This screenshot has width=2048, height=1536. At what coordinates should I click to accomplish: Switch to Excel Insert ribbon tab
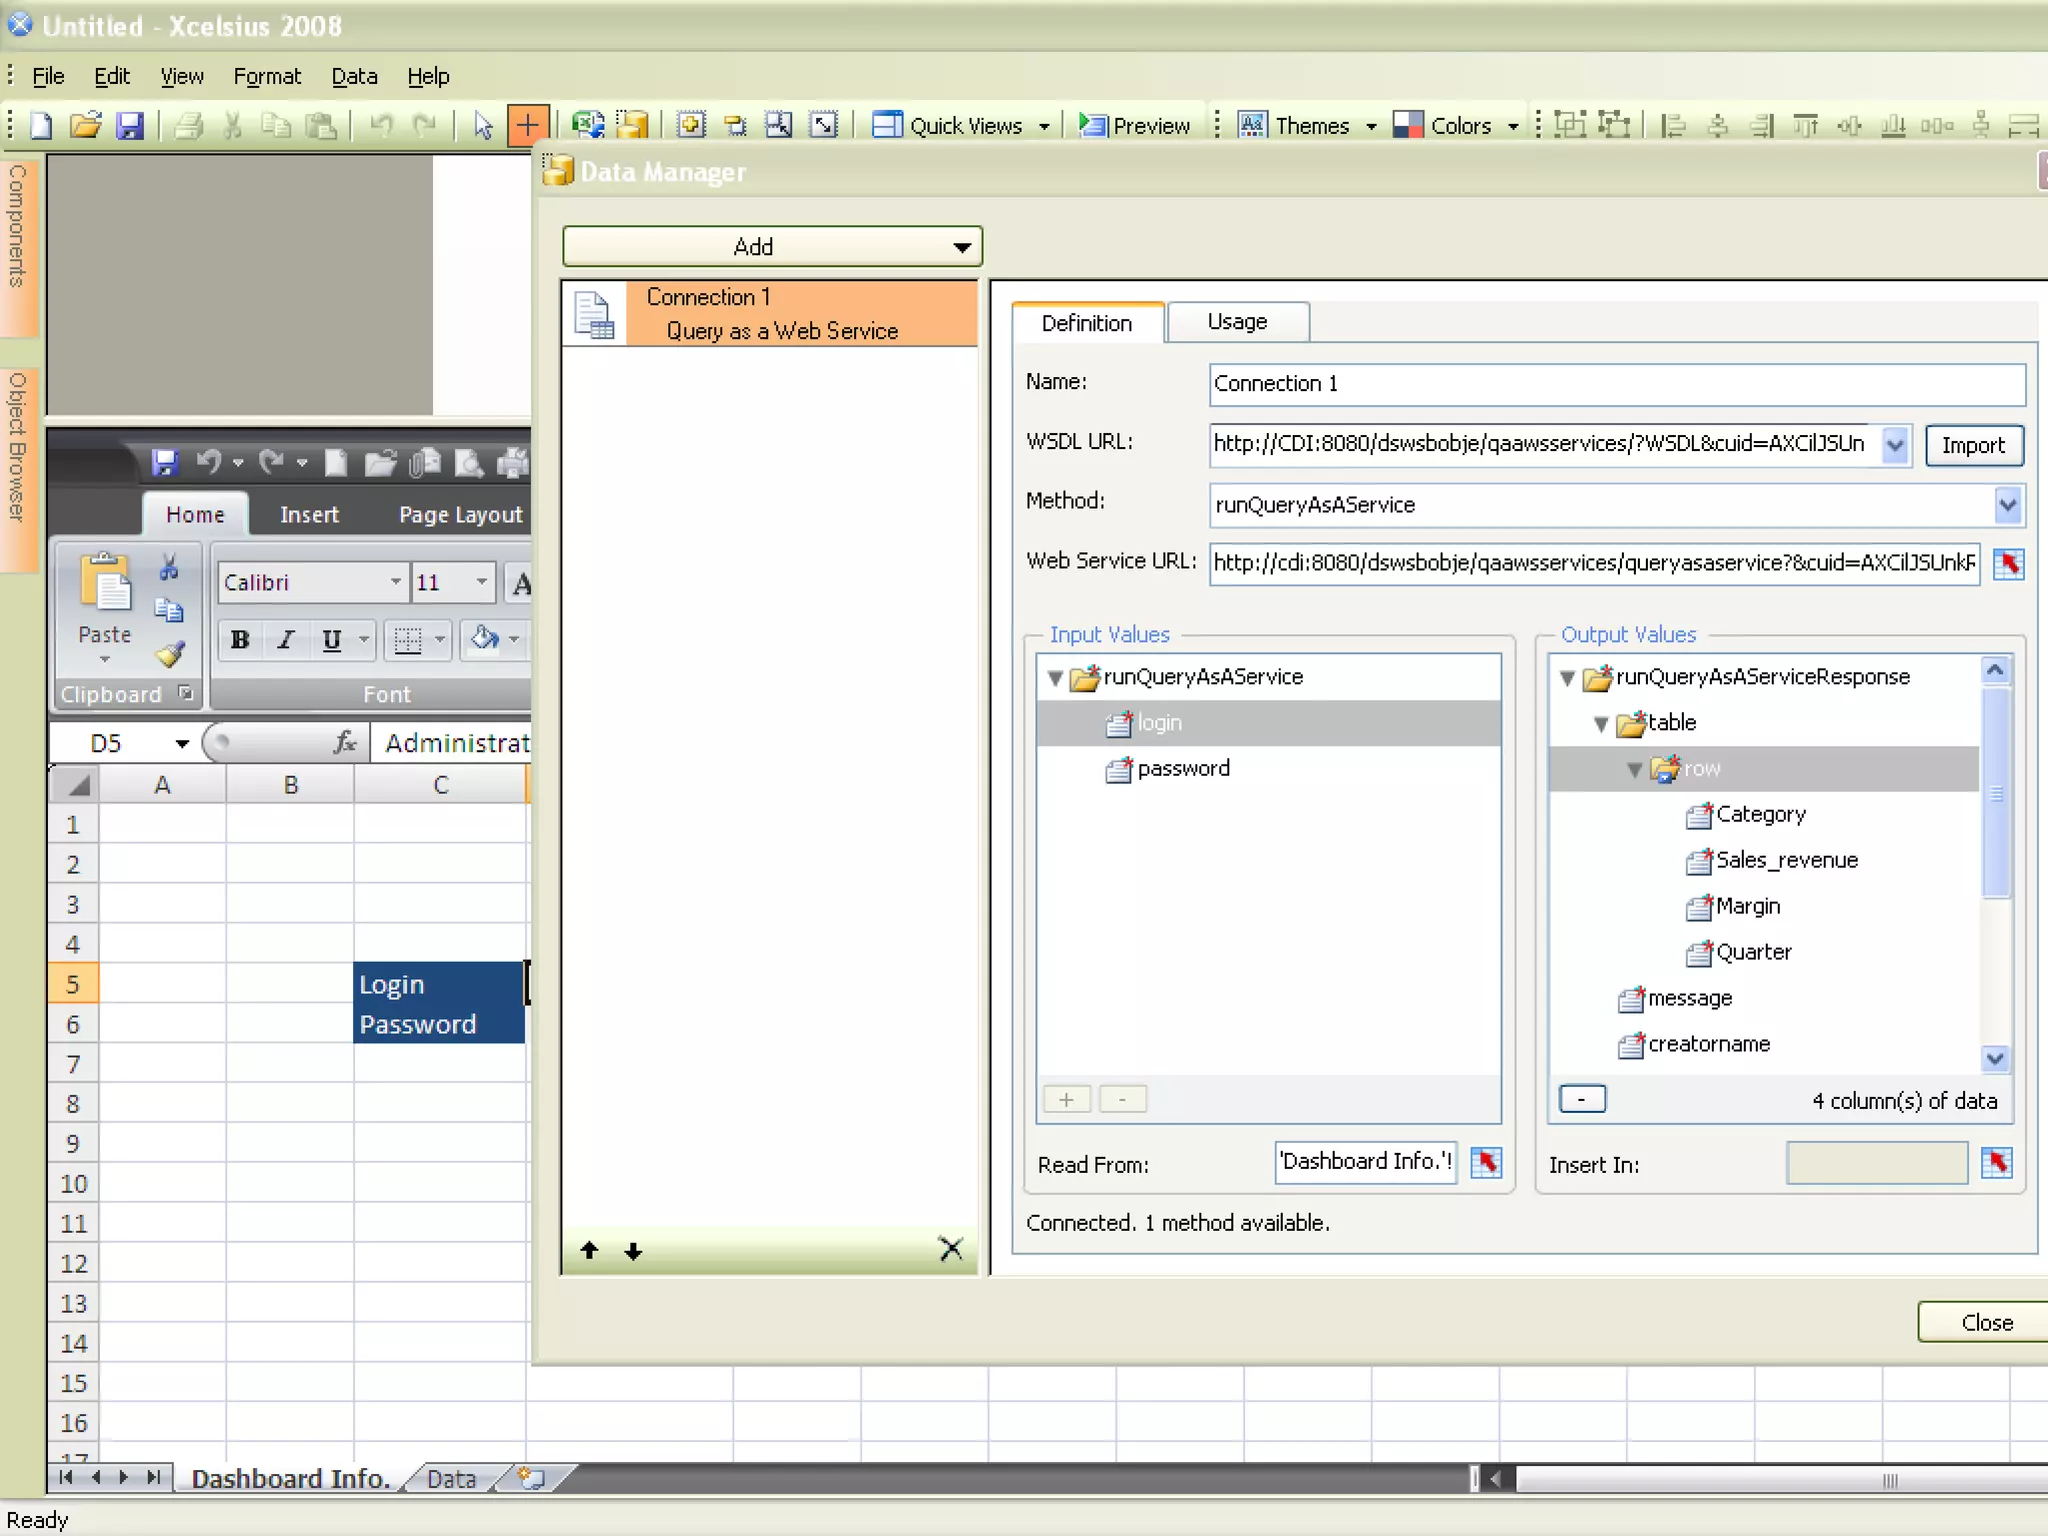(x=309, y=514)
